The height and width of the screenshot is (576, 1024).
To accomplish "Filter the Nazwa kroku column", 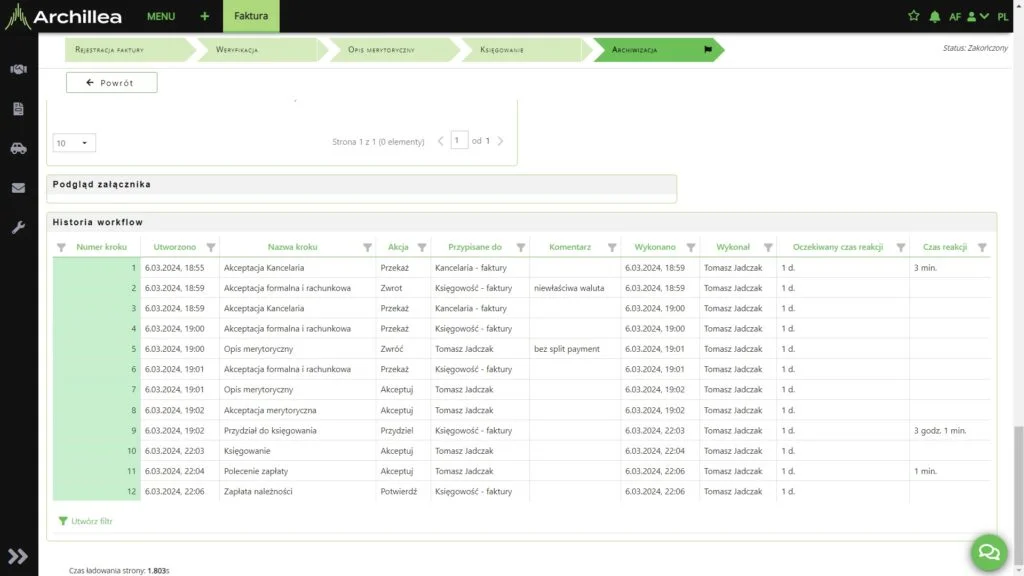I will point(364,247).
